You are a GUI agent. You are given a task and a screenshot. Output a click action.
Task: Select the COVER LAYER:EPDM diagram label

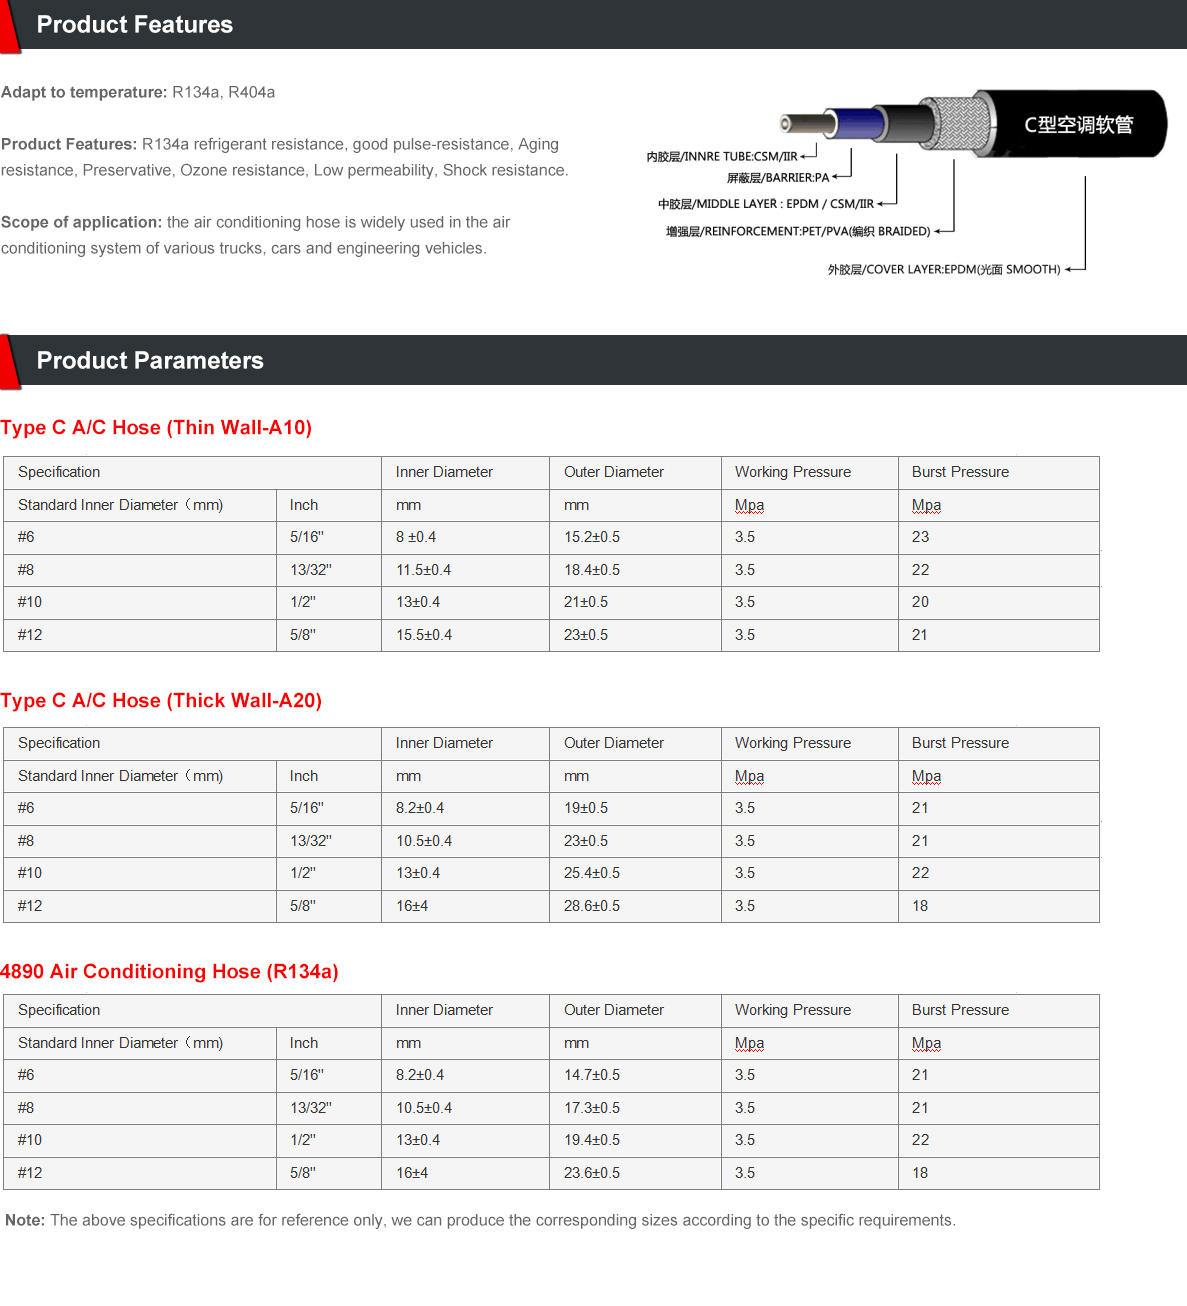pyautogui.click(x=943, y=270)
